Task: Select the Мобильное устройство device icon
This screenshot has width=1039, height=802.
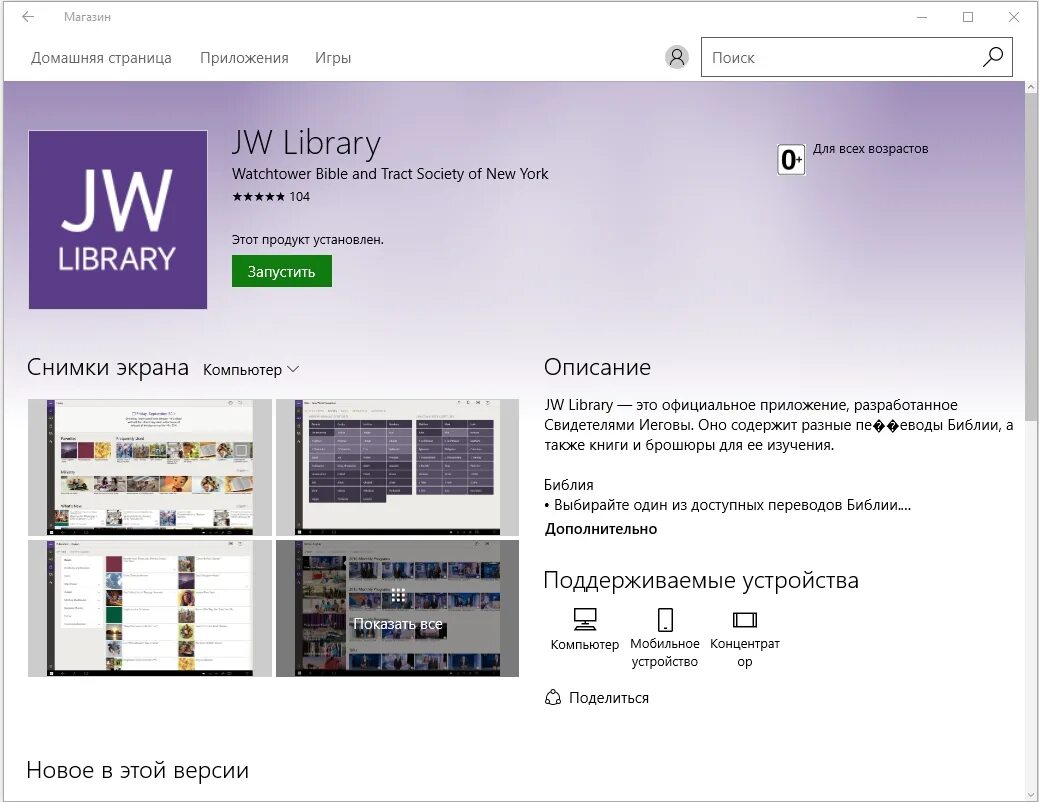Action: point(663,618)
